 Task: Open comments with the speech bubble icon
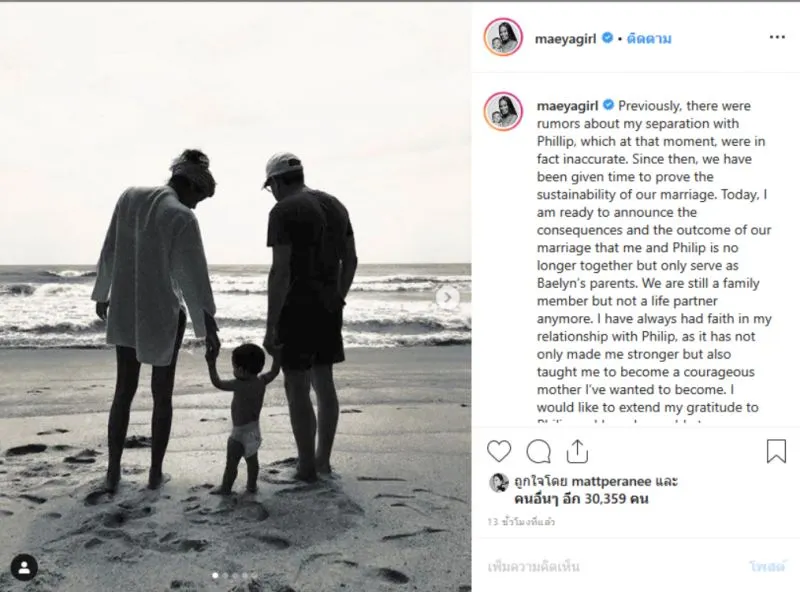click(x=538, y=451)
